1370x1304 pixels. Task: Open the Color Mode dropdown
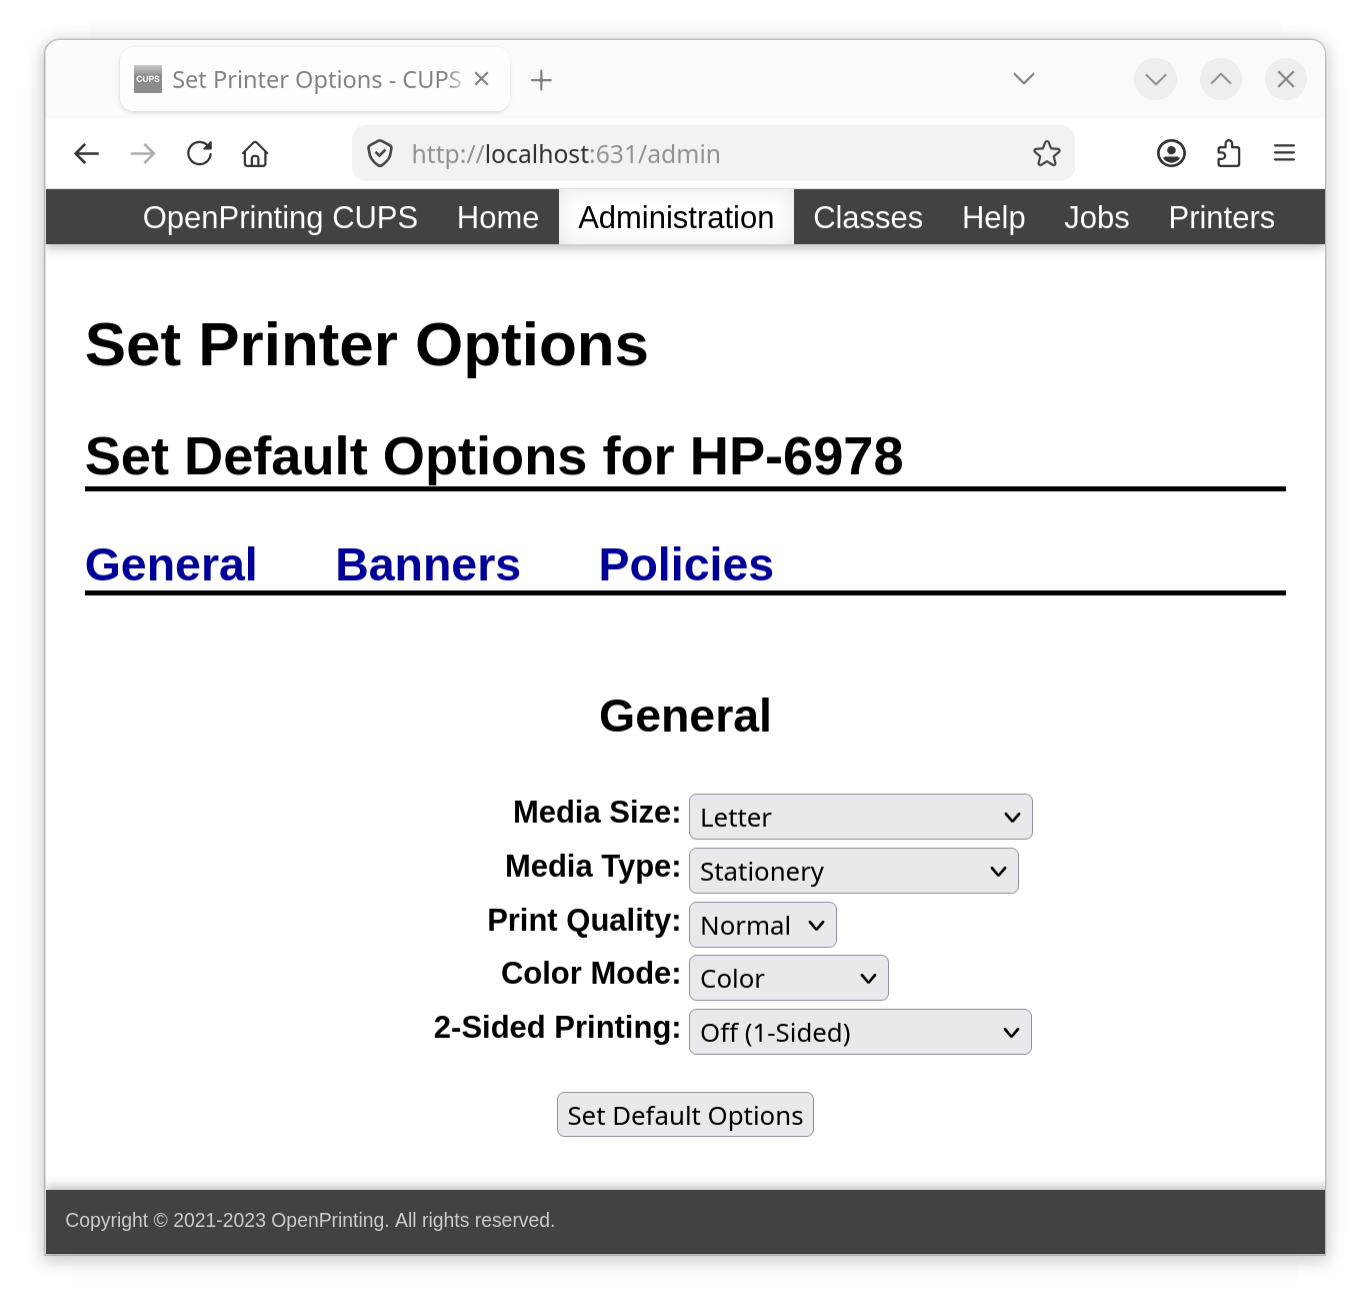(x=787, y=977)
